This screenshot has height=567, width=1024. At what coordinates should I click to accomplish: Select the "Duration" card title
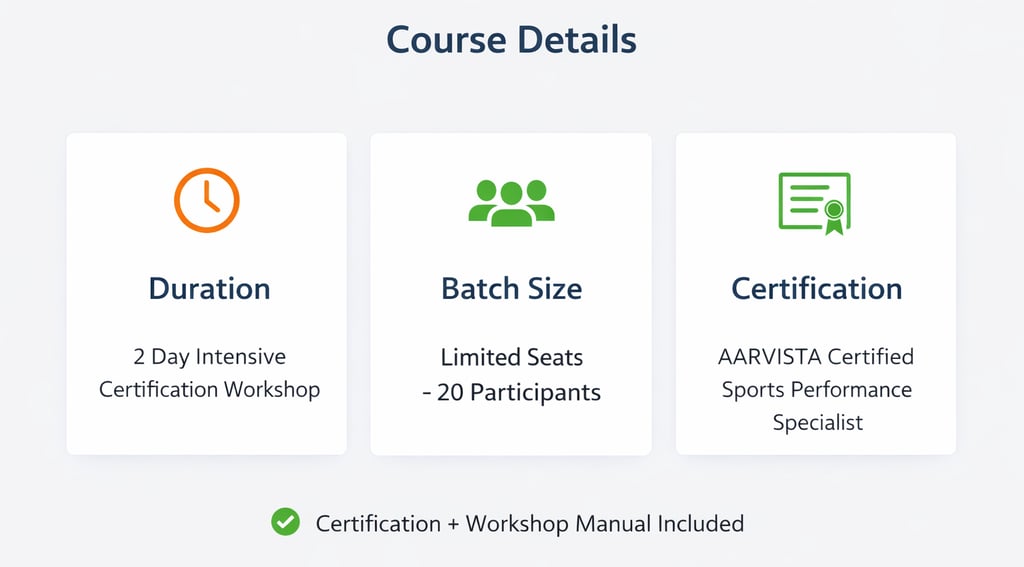[209, 289]
